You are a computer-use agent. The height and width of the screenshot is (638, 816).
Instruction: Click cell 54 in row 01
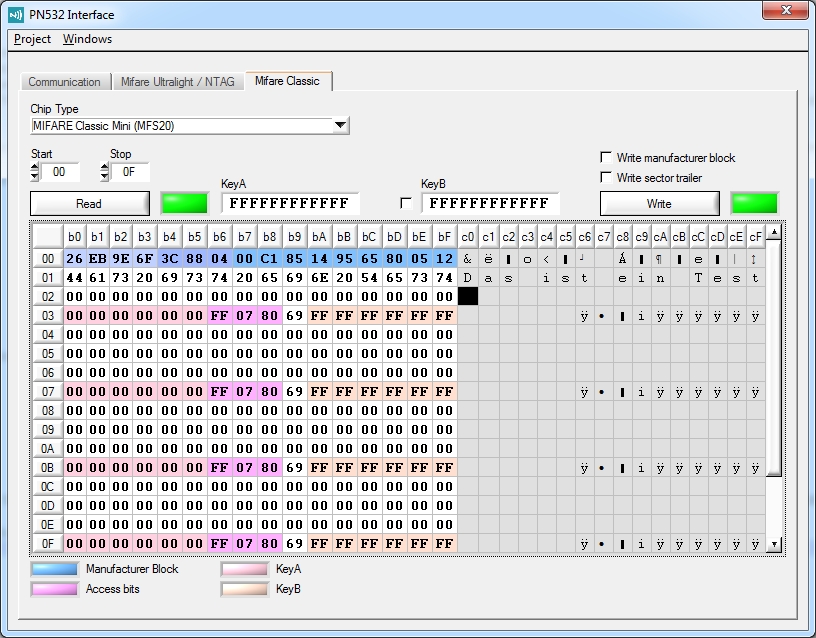369,278
